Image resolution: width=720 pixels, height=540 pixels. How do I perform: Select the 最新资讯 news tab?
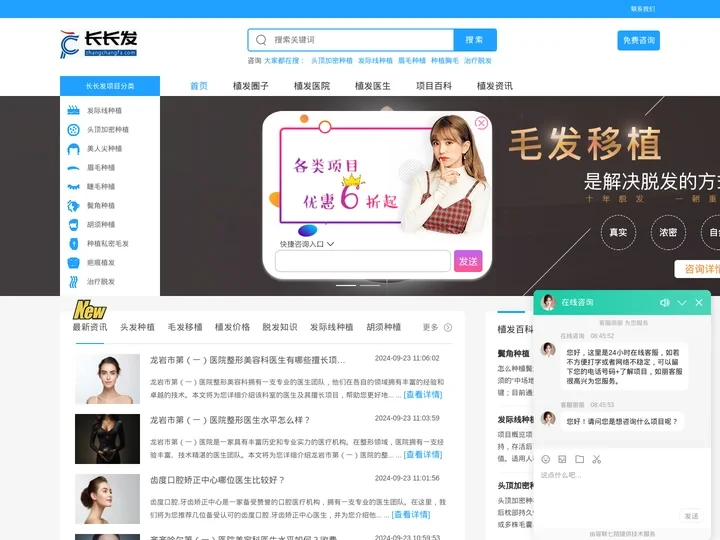tap(90, 327)
